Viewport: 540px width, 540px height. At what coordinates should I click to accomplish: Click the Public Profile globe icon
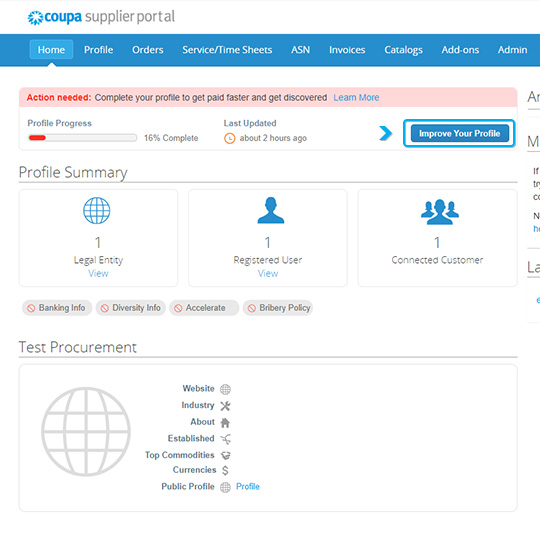coord(225,487)
